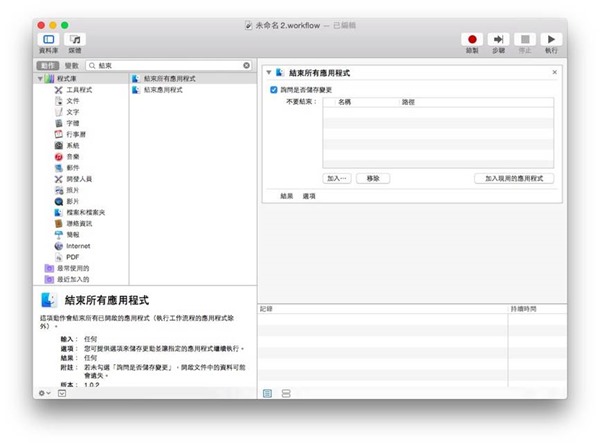Open the 結果 tab in action

tap(287, 197)
